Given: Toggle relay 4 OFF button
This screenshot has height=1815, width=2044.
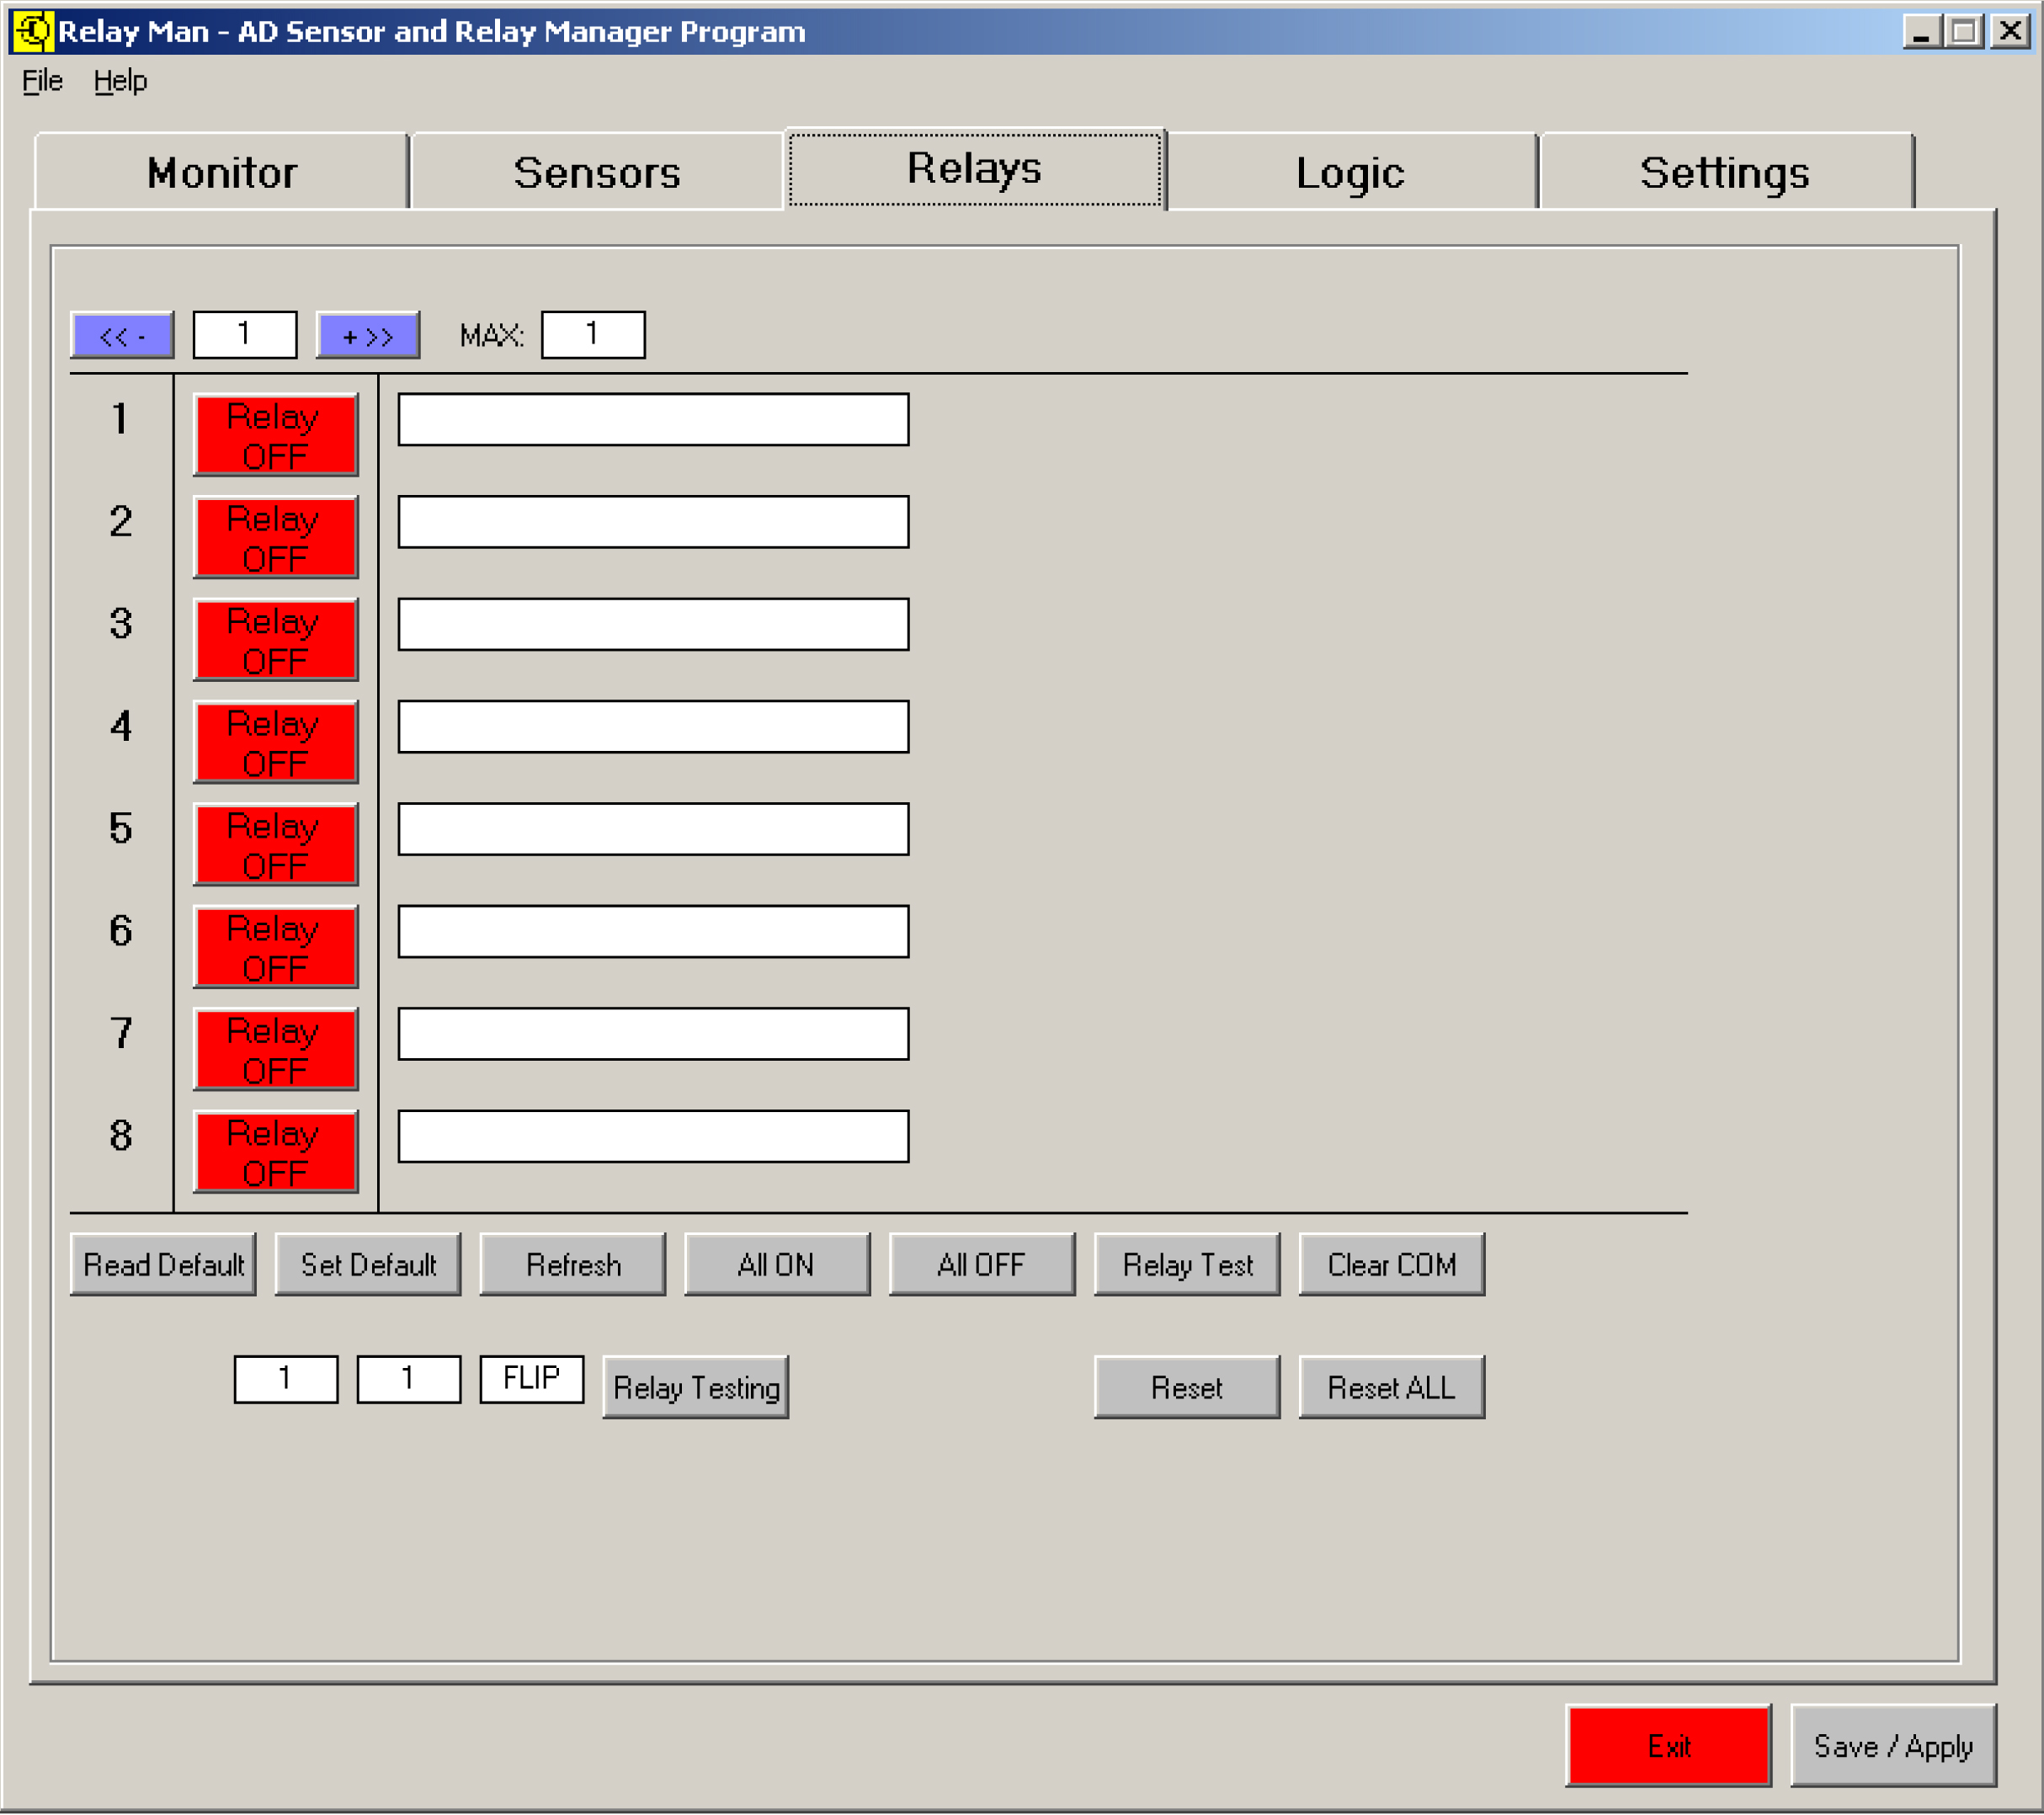Looking at the screenshot, I should pyautogui.click(x=275, y=742).
